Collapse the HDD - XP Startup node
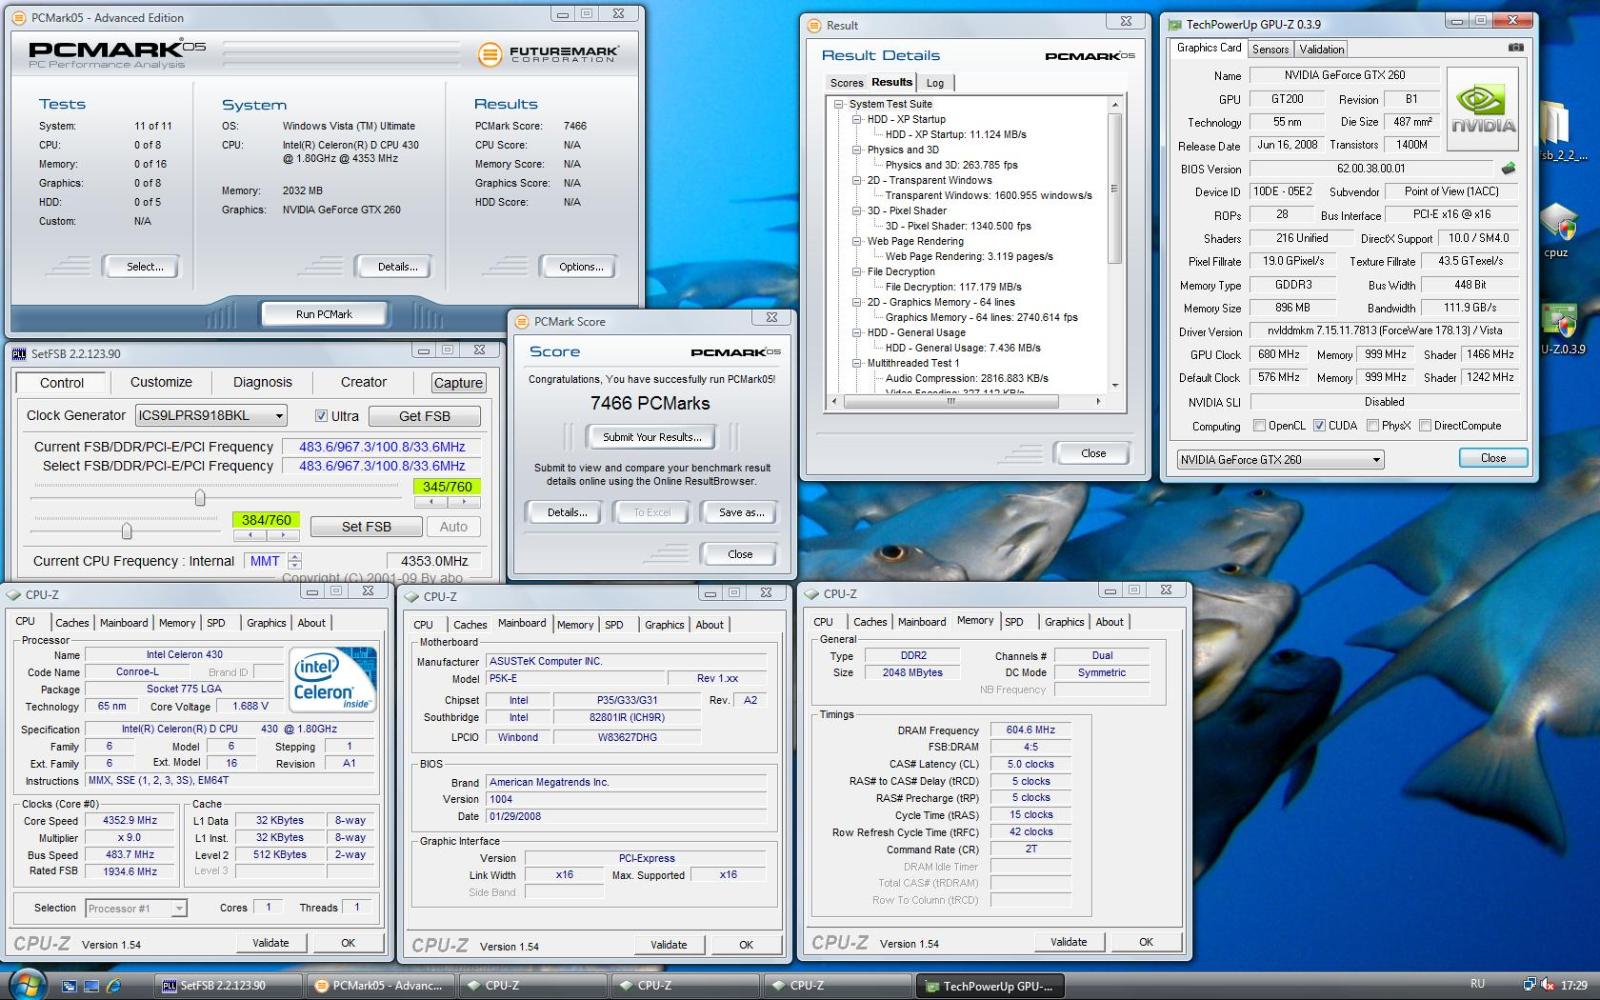 point(856,119)
